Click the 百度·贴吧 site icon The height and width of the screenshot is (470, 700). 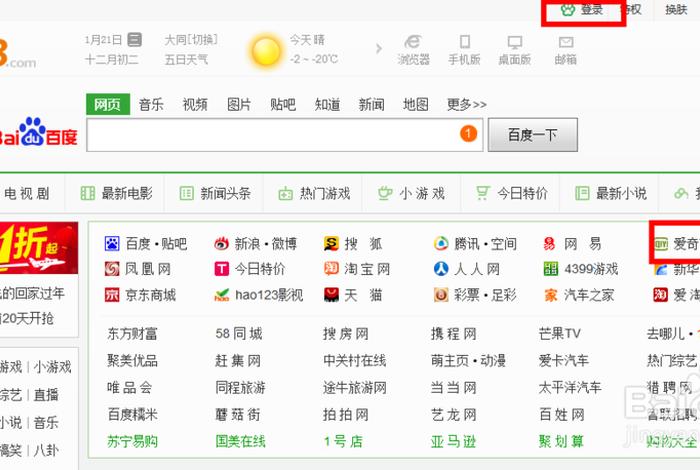pyautogui.click(x=112, y=244)
